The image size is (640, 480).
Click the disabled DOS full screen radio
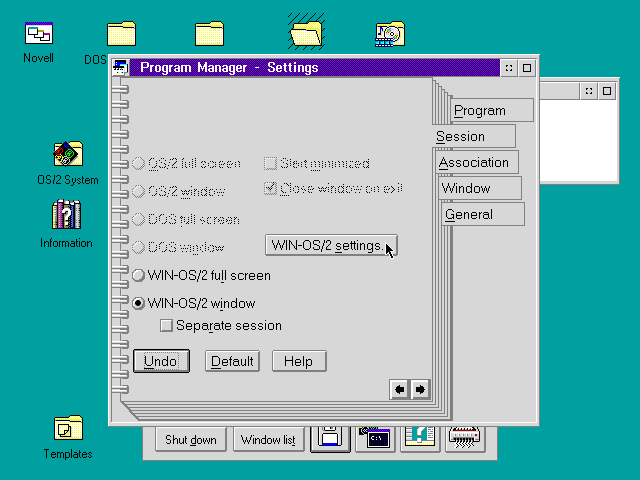pyautogui.click(x=139, y=220)
